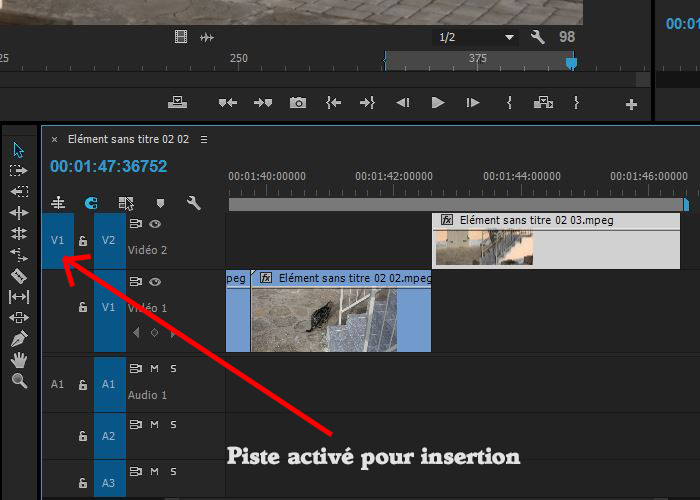
Task: Select the Ripple Edit tool
Action: point(18,191)
